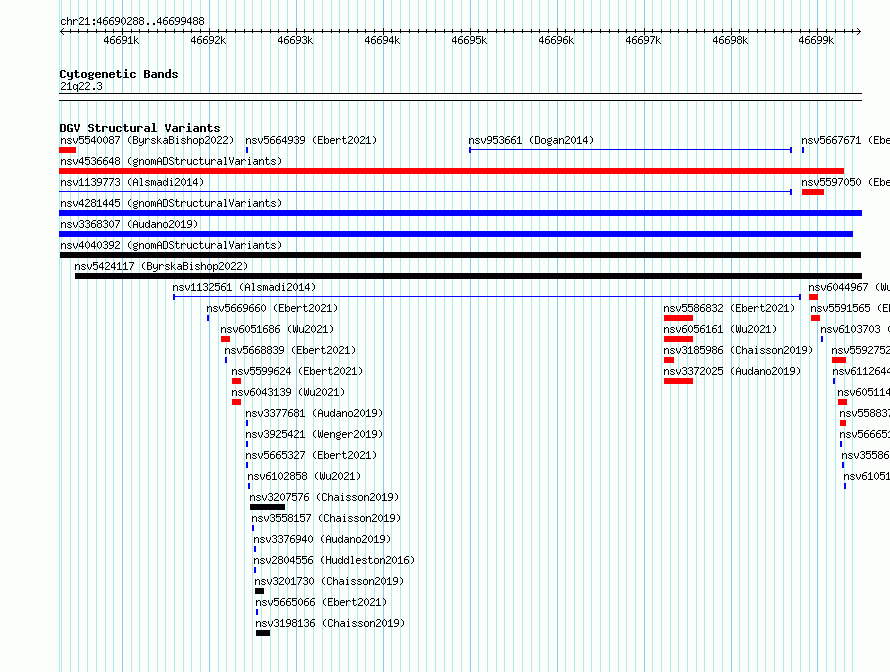Click the black bar under nsv3198136
The image size is (890, 672).
[x=263, y=633]
